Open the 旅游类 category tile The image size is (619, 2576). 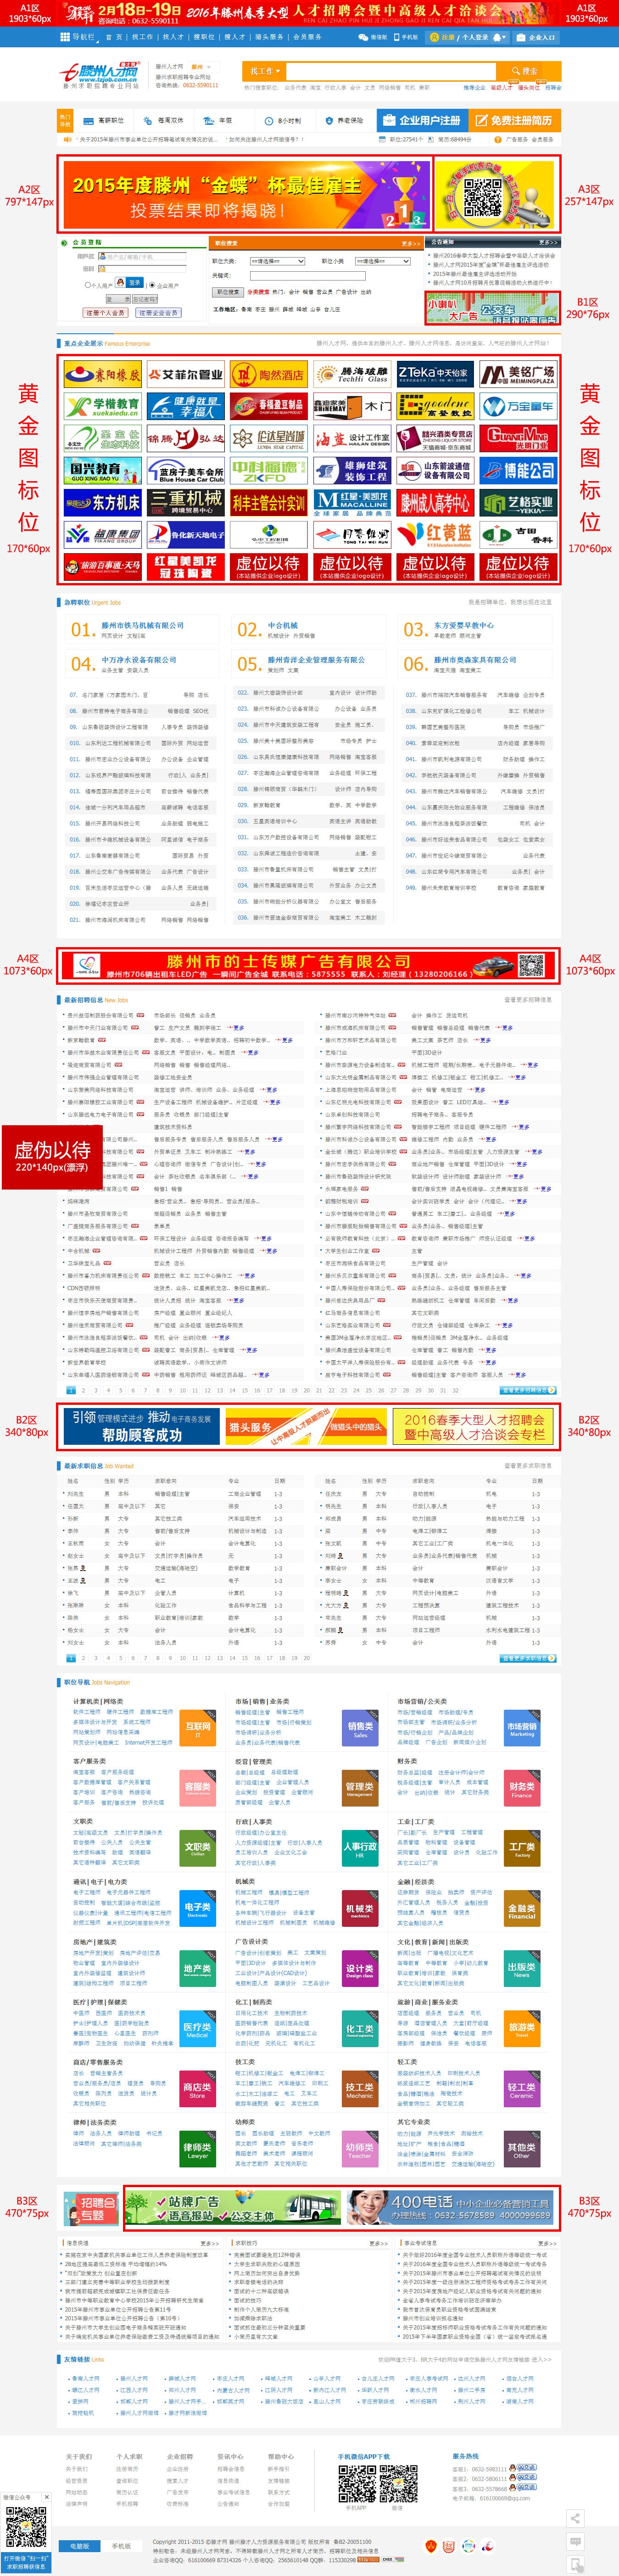pos(522,2029)
